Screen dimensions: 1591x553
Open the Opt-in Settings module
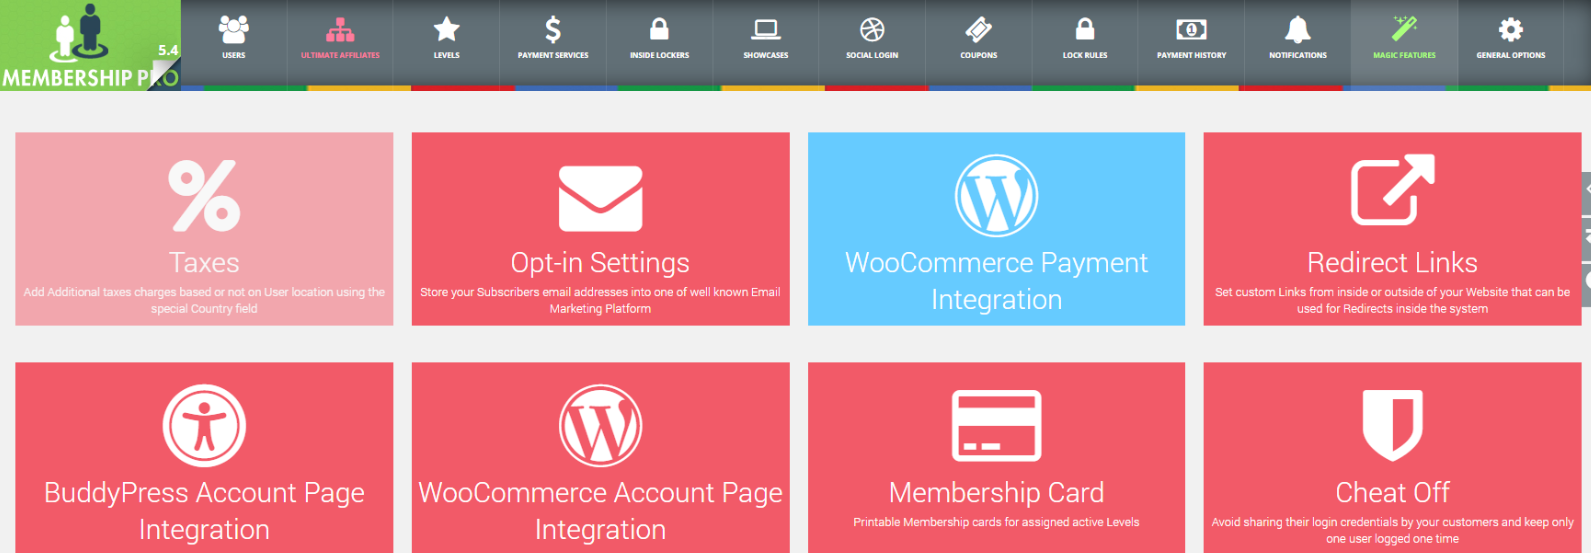coord(600,229)
